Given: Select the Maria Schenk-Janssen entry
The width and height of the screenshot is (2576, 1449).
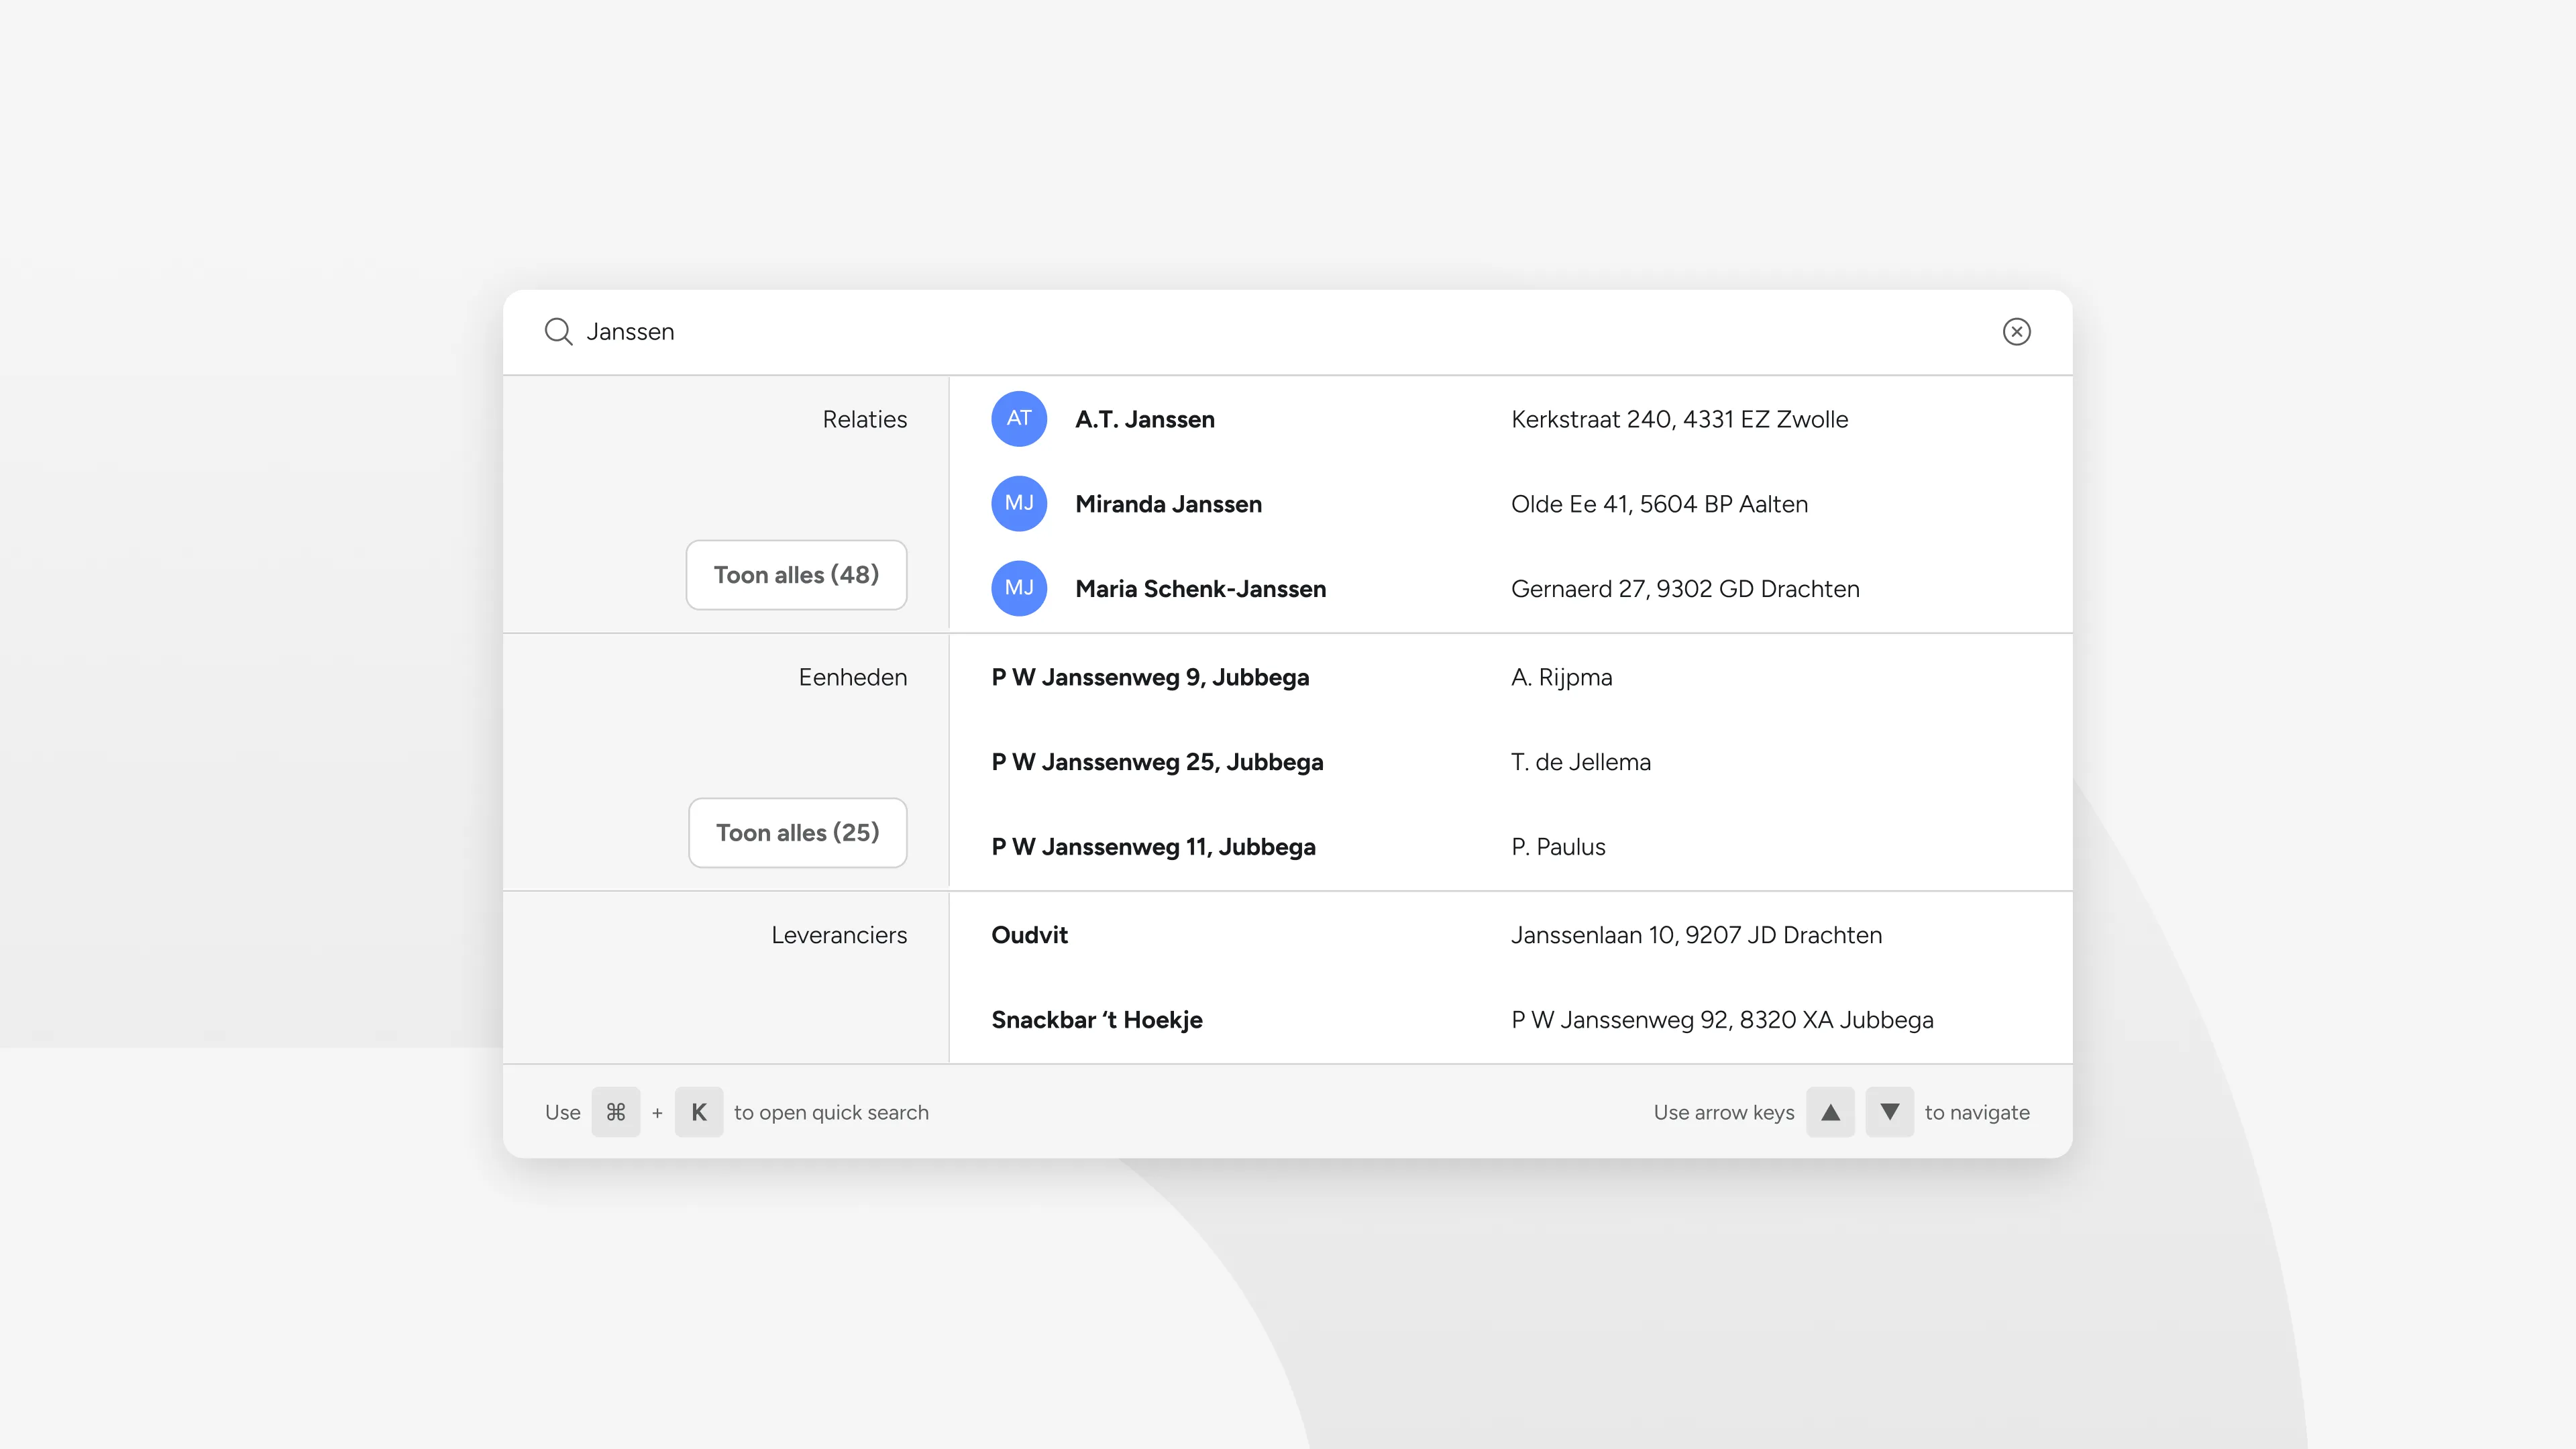Looking at the screenshot, I should (x=1200, y=588).
